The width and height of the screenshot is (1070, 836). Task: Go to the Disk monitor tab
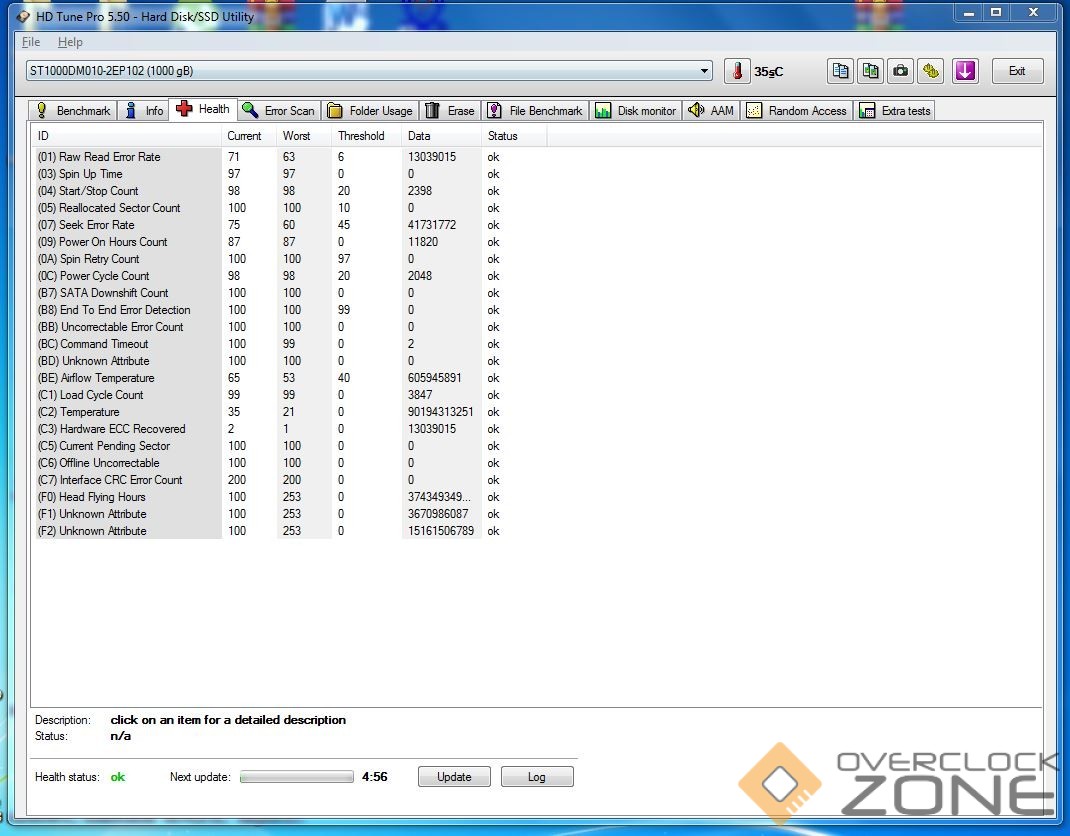(636, 111)
